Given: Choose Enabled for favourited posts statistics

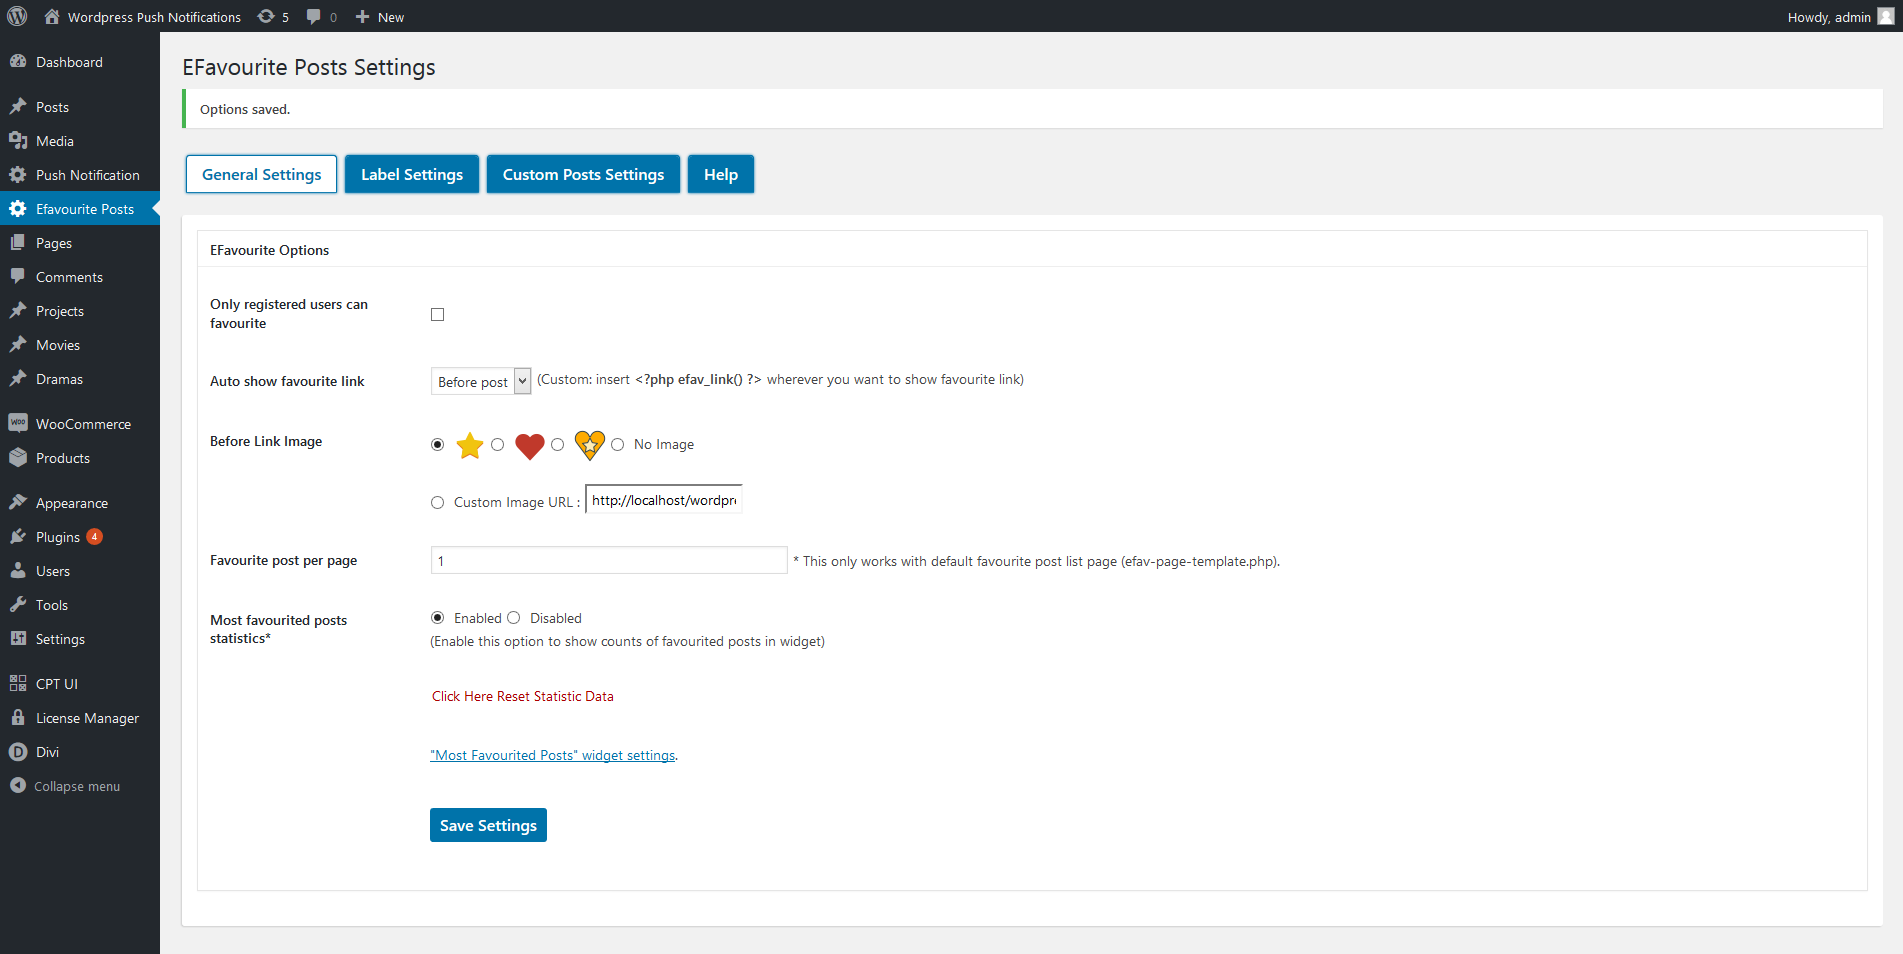Looking at the screenshot, I should 437,617.
